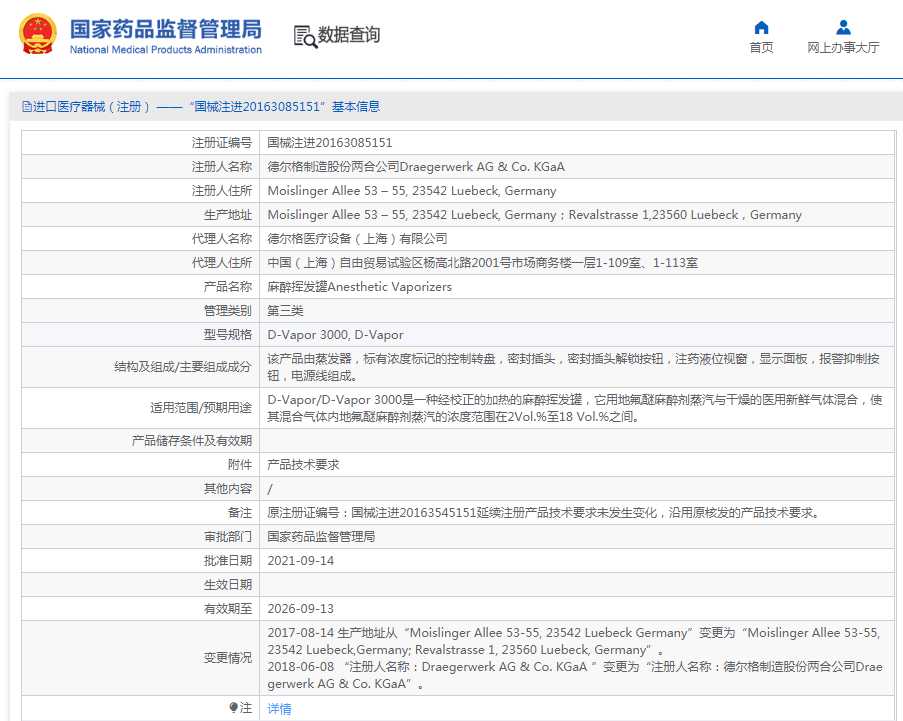
Task: Select approval date 2021-09-14
Action: tap(301, 561)
